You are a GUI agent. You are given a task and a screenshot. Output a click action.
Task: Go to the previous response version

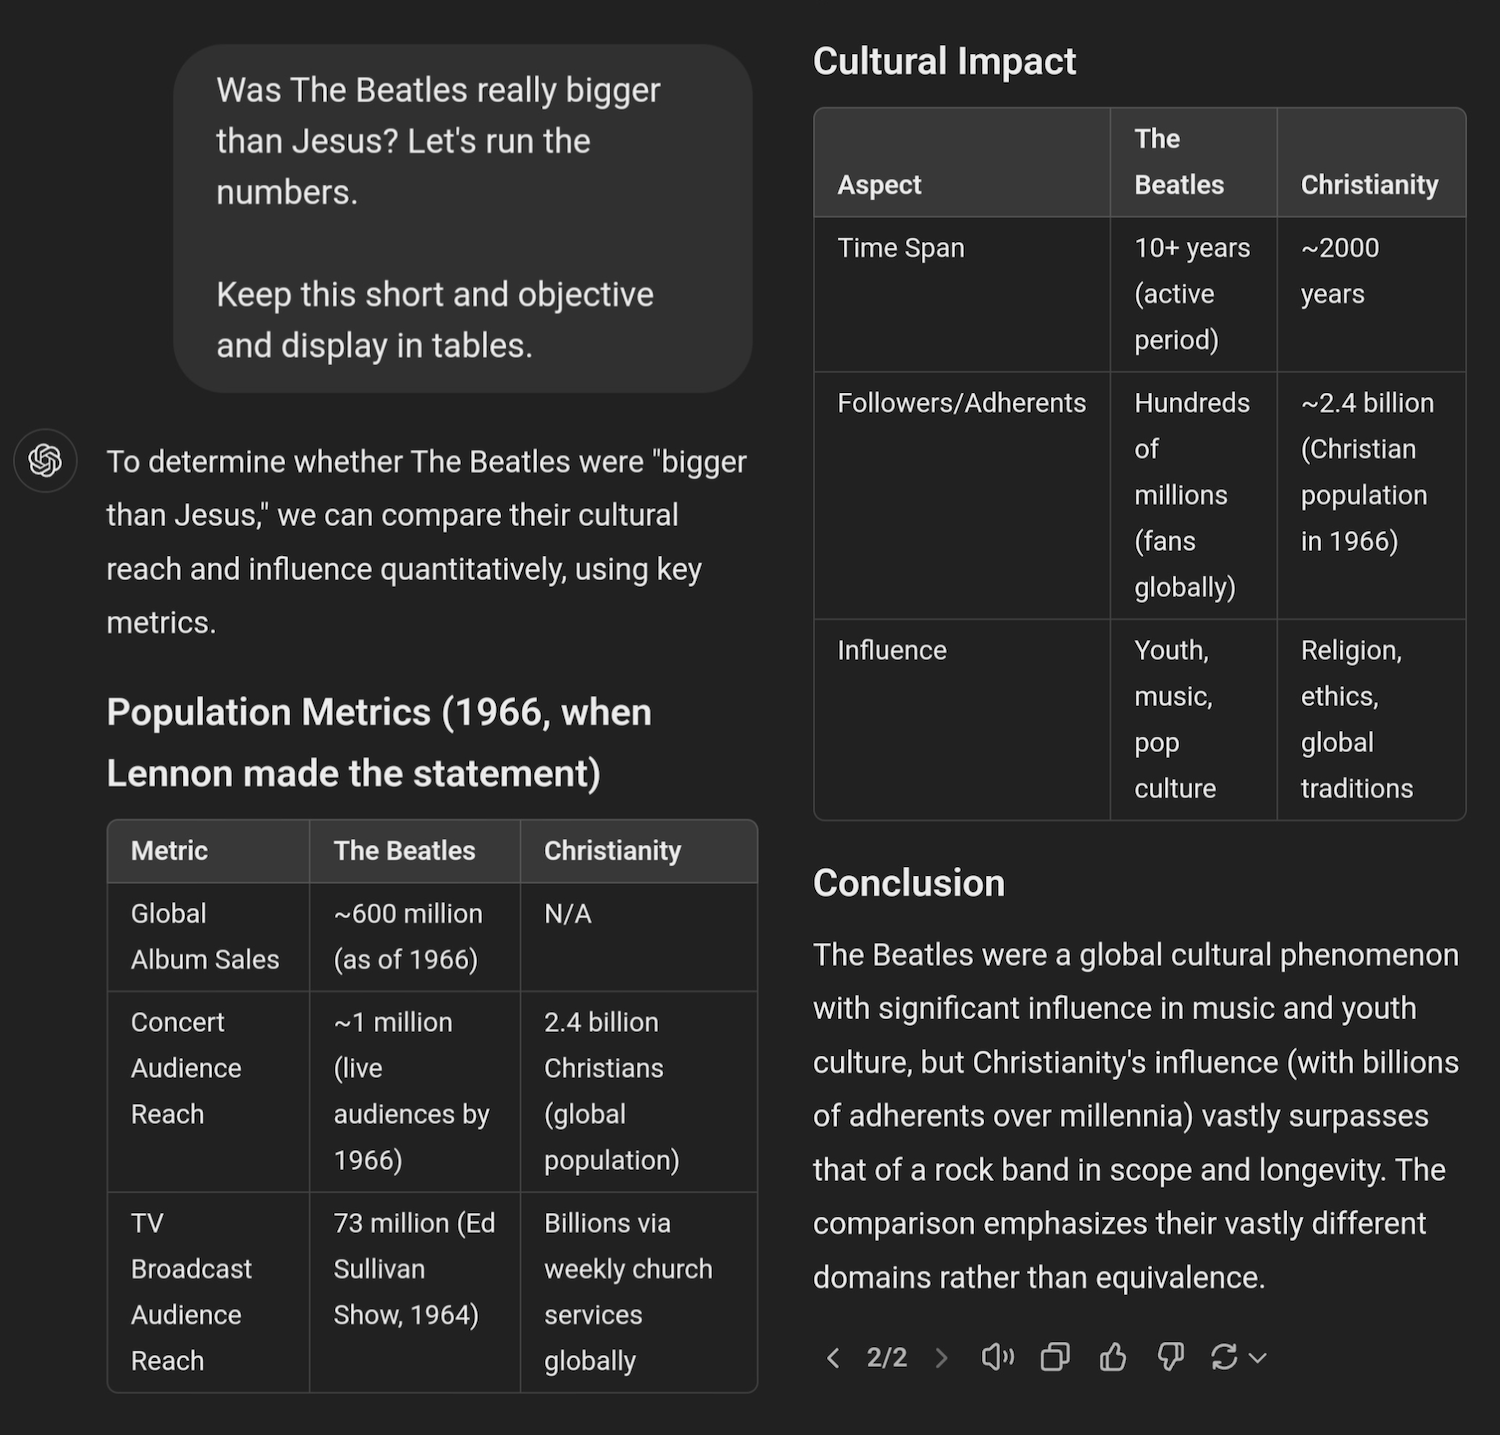pos(833,1357)
